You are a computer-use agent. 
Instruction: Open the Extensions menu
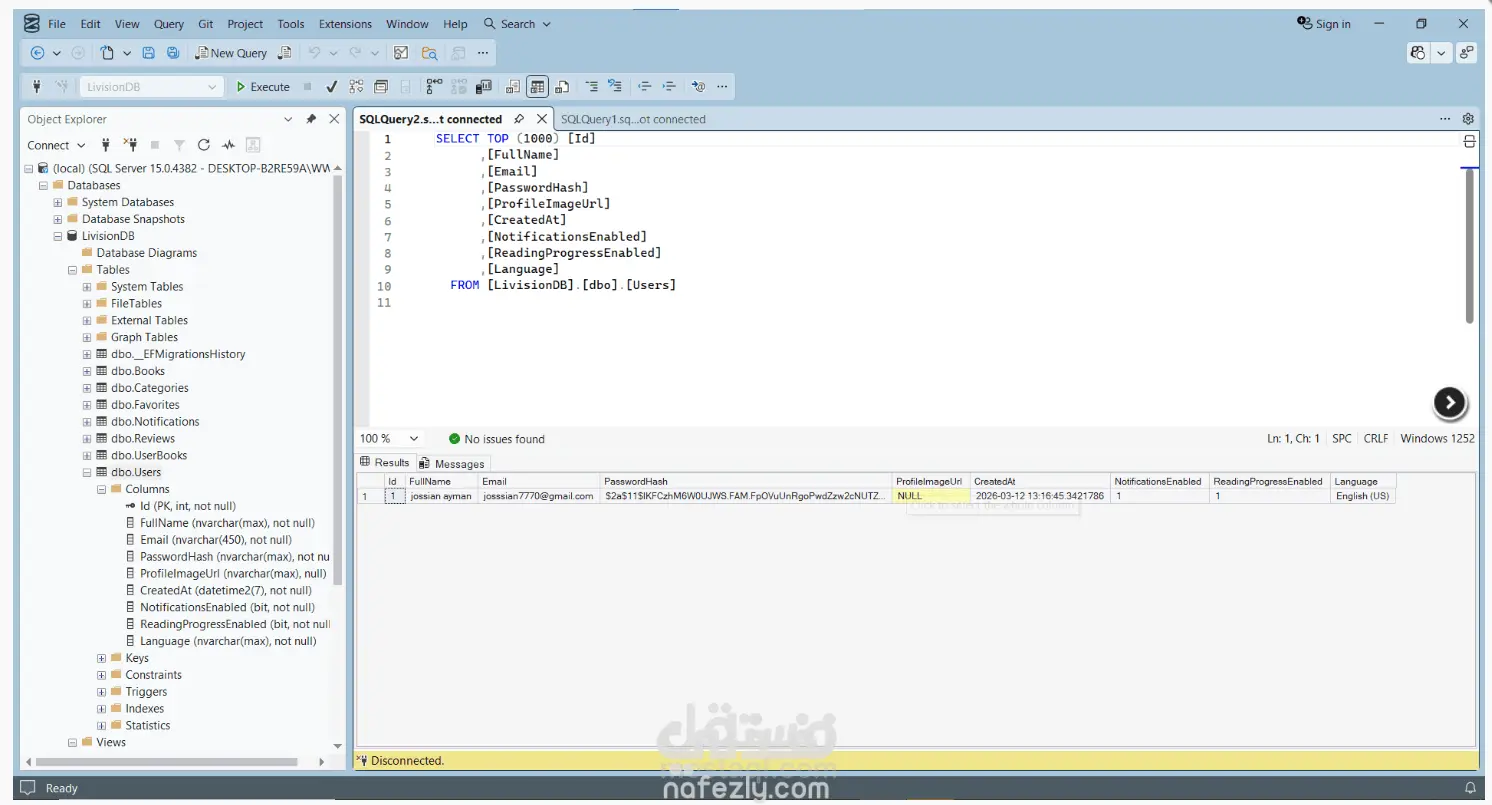point(345,24)
